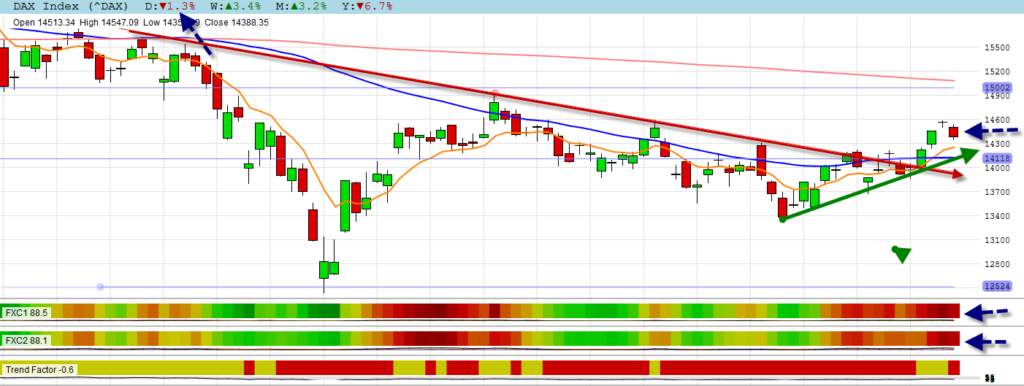The image size is (1024, 386).
Task: Click the green uptrend arrow head
Action: click(969, 154)
